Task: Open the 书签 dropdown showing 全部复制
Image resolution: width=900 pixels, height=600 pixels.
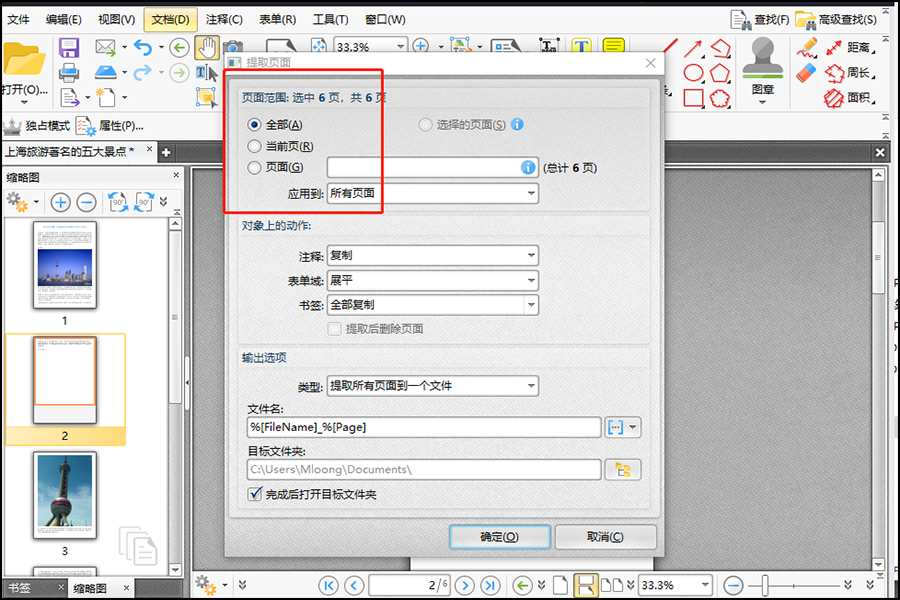Action: click(x=433, y=305)
